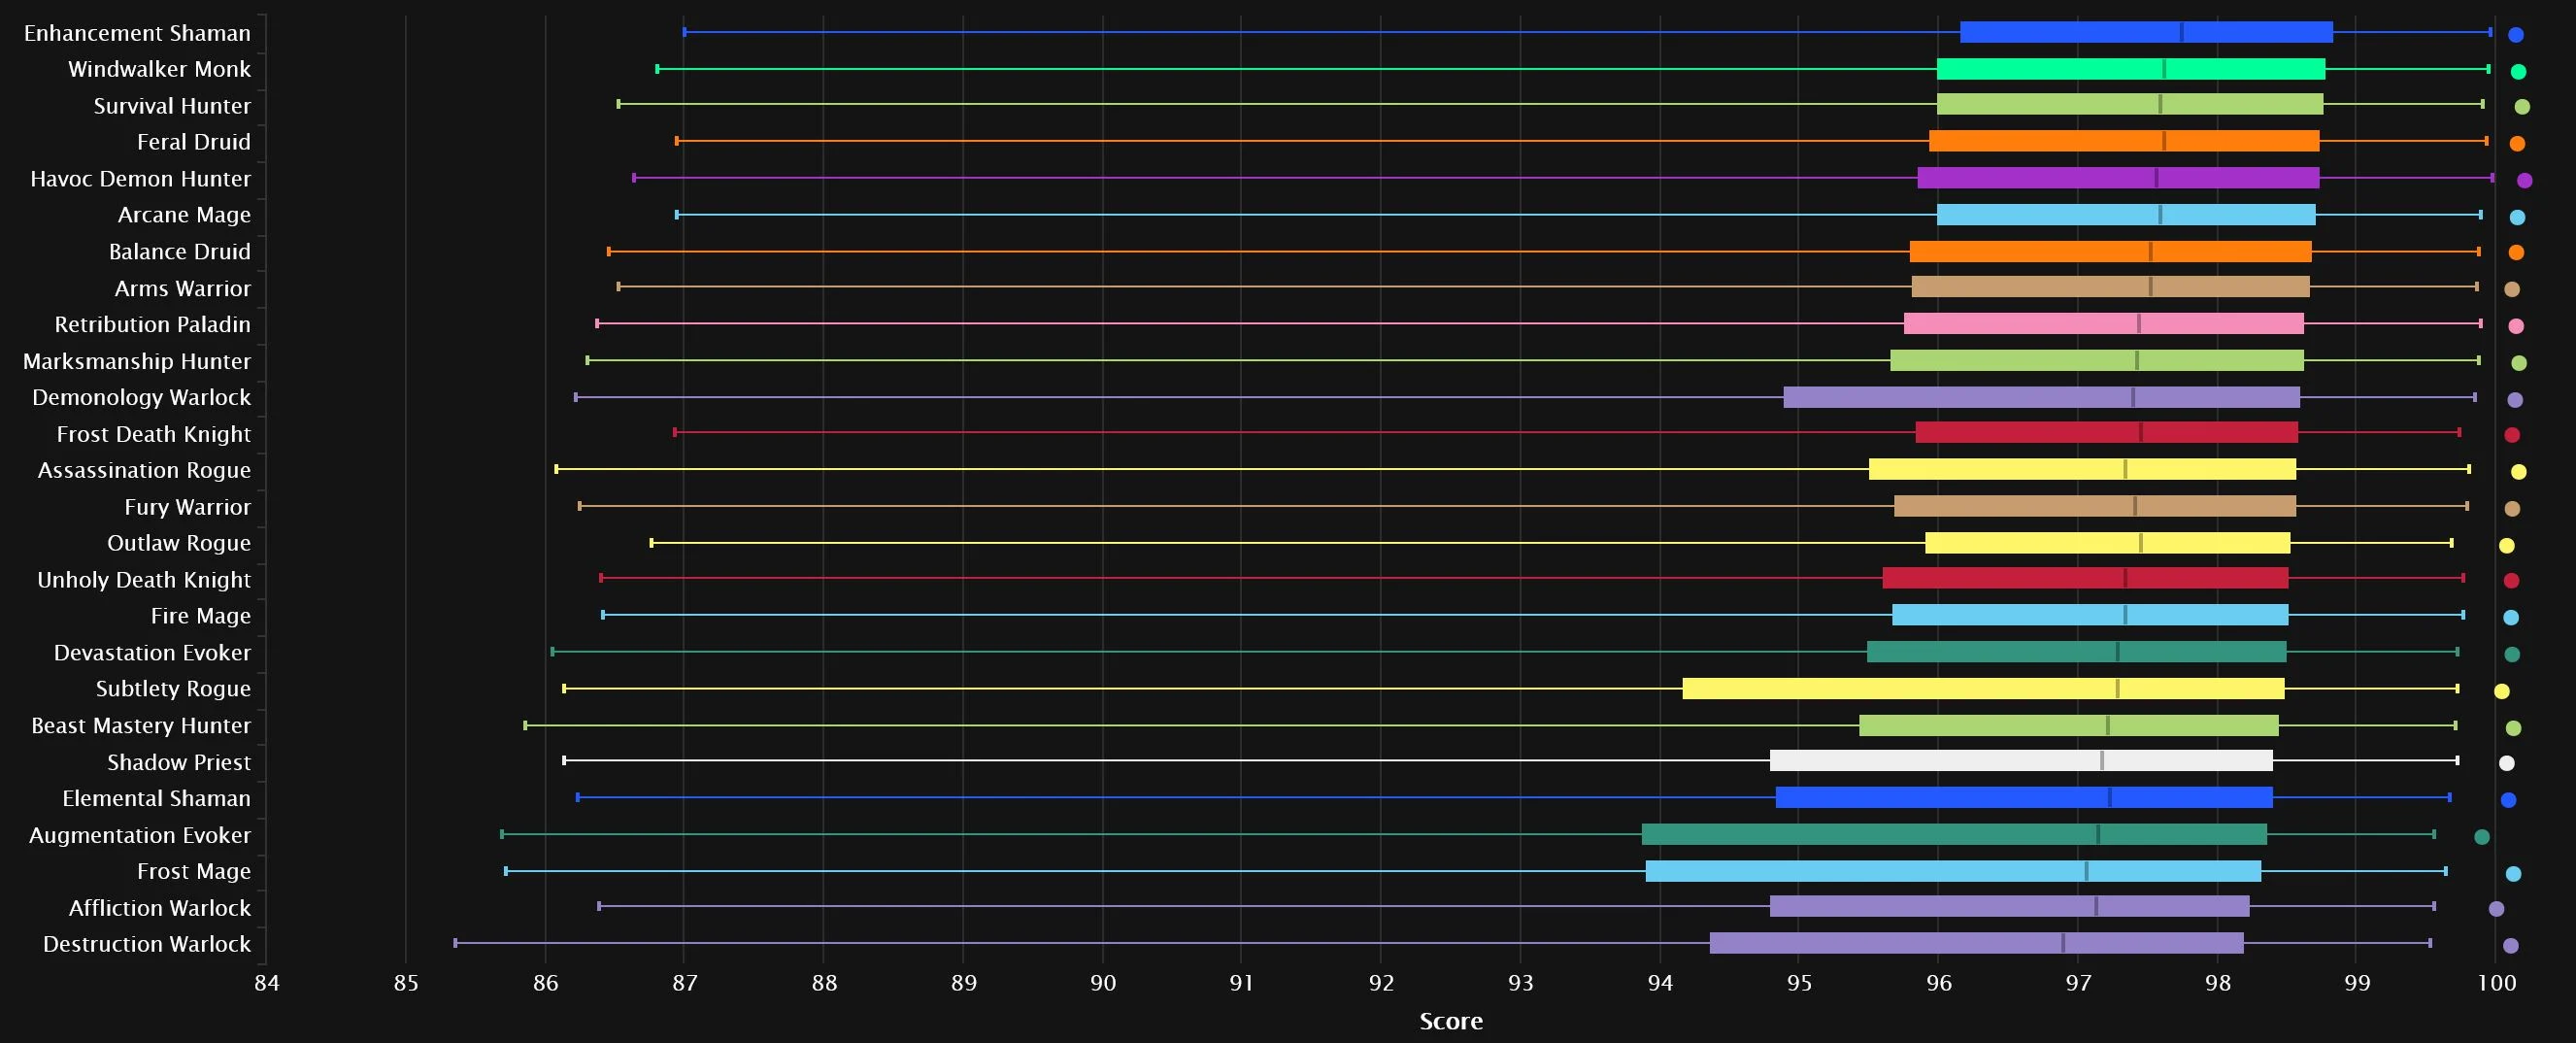The height and width of the screenshot is (1043, 2576).
Task: Click the Feral Druid orange box bar
Action: click(2124, 141)
